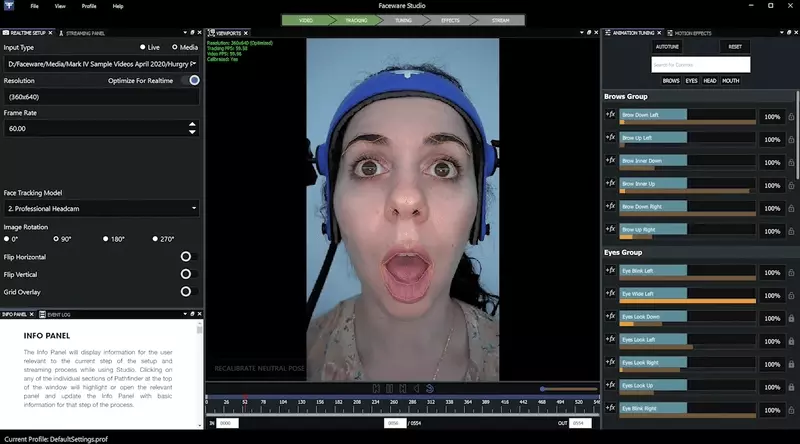Add effect to Eyes Look Left control

[x=610, y=339]
